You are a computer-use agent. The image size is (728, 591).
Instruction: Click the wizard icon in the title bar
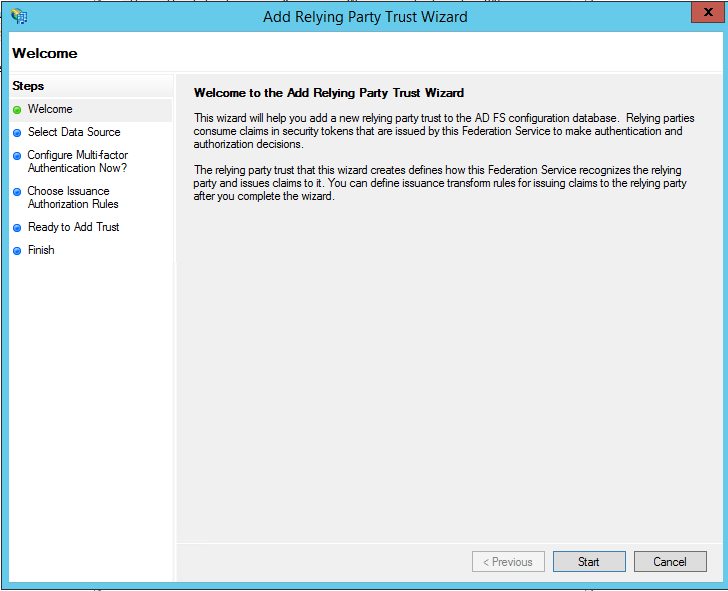pos(20,17)
